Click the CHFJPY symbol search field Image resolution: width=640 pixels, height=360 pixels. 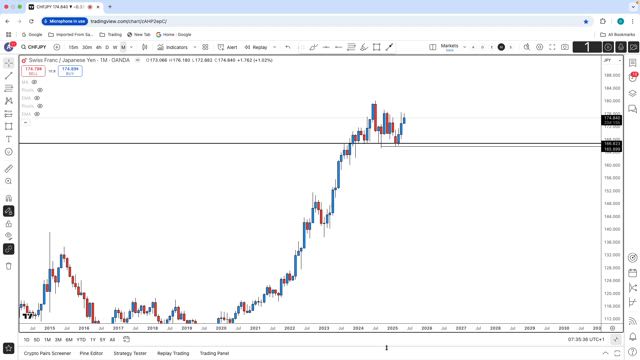34,47
